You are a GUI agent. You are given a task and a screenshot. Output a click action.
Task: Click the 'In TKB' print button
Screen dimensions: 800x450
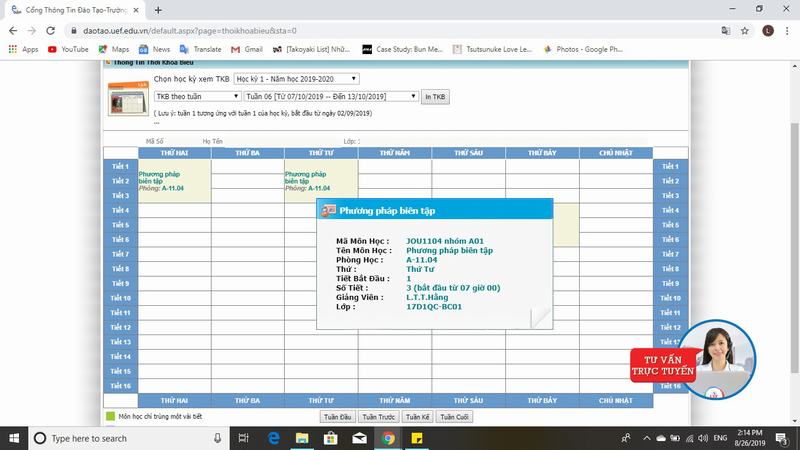pyautogui.click(x=436, y=96)
